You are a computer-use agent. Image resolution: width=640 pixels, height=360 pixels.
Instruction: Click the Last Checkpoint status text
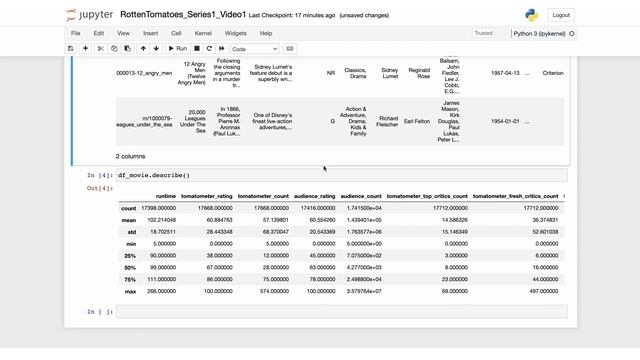[291, 16]
